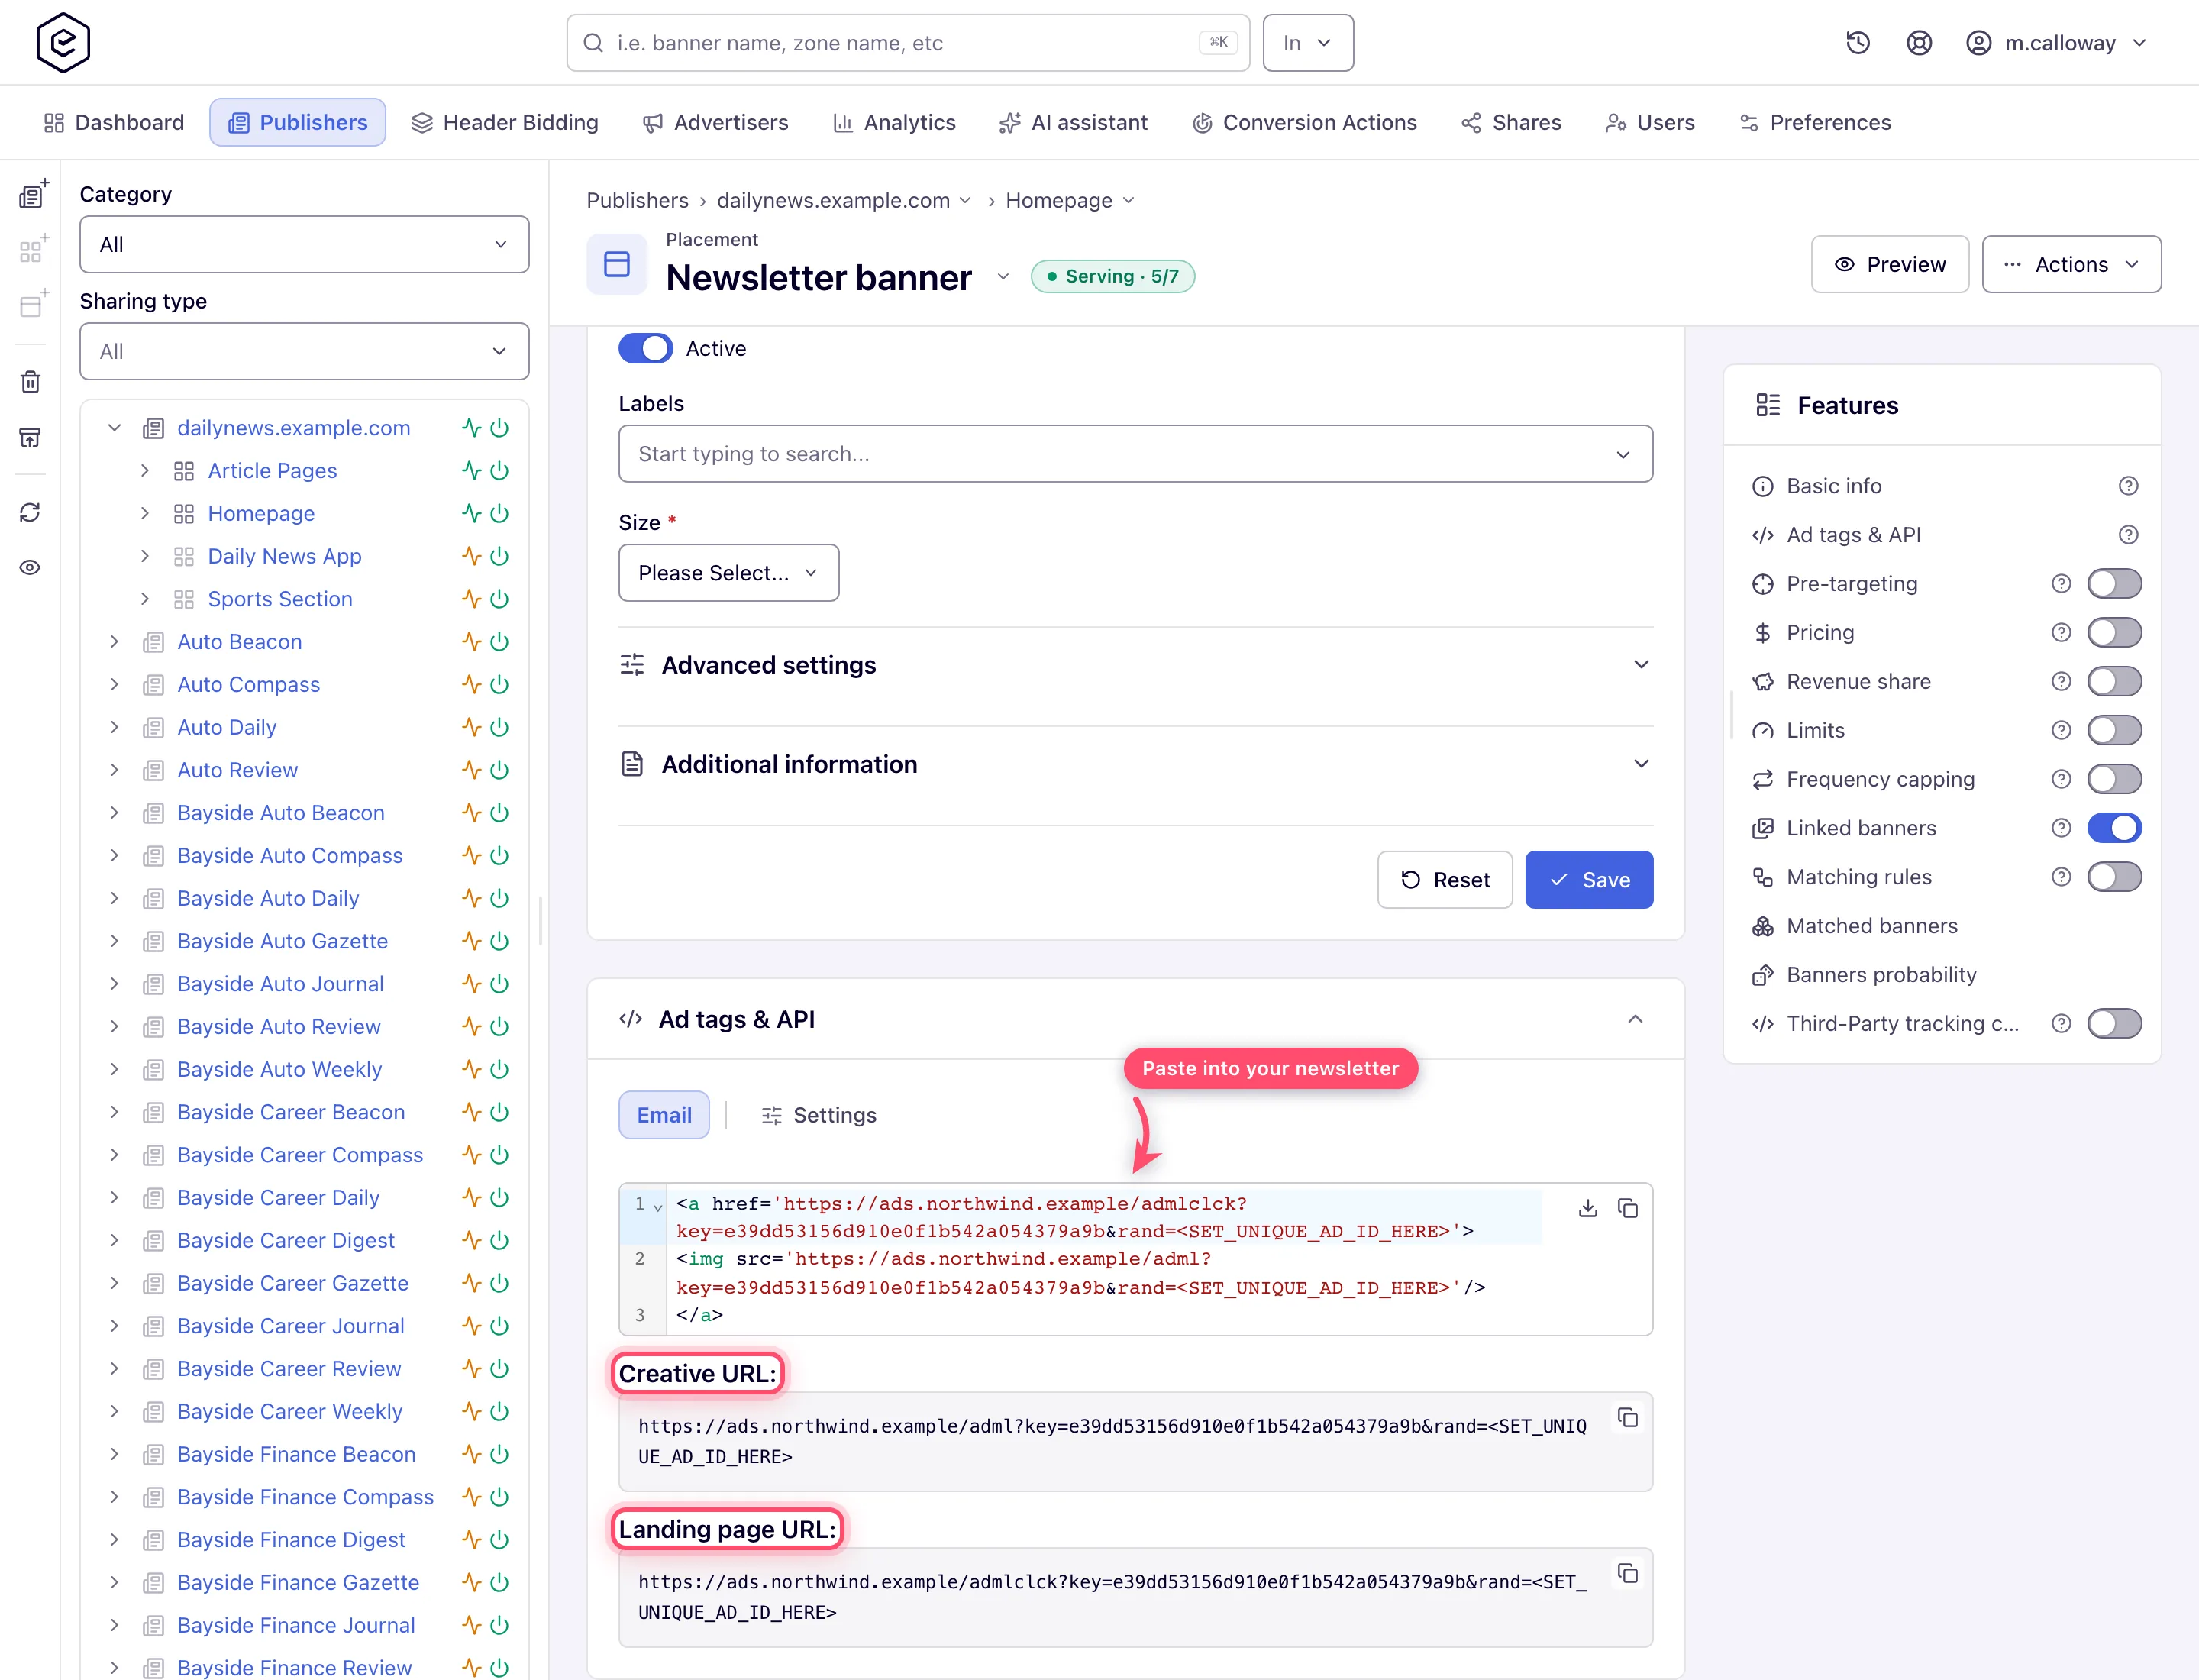
Task: Click the trash icon in left rail
Action: point(31,382)
